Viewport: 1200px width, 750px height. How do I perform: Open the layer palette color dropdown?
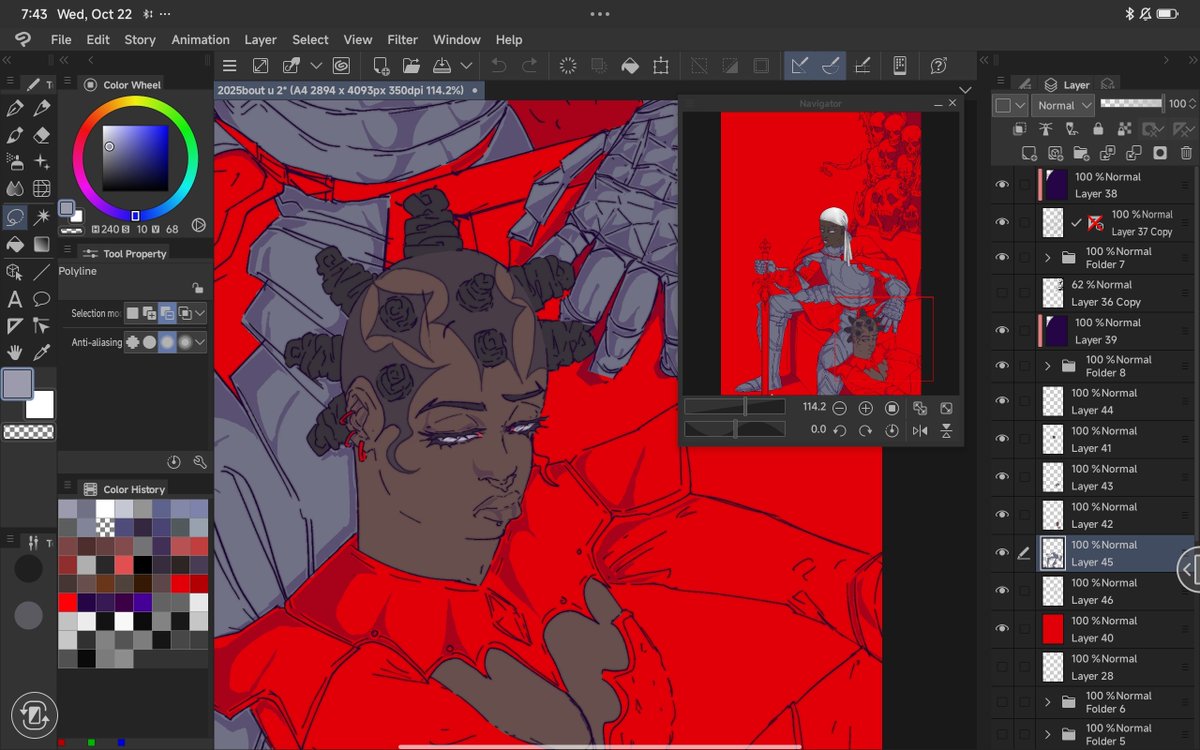1011,105
